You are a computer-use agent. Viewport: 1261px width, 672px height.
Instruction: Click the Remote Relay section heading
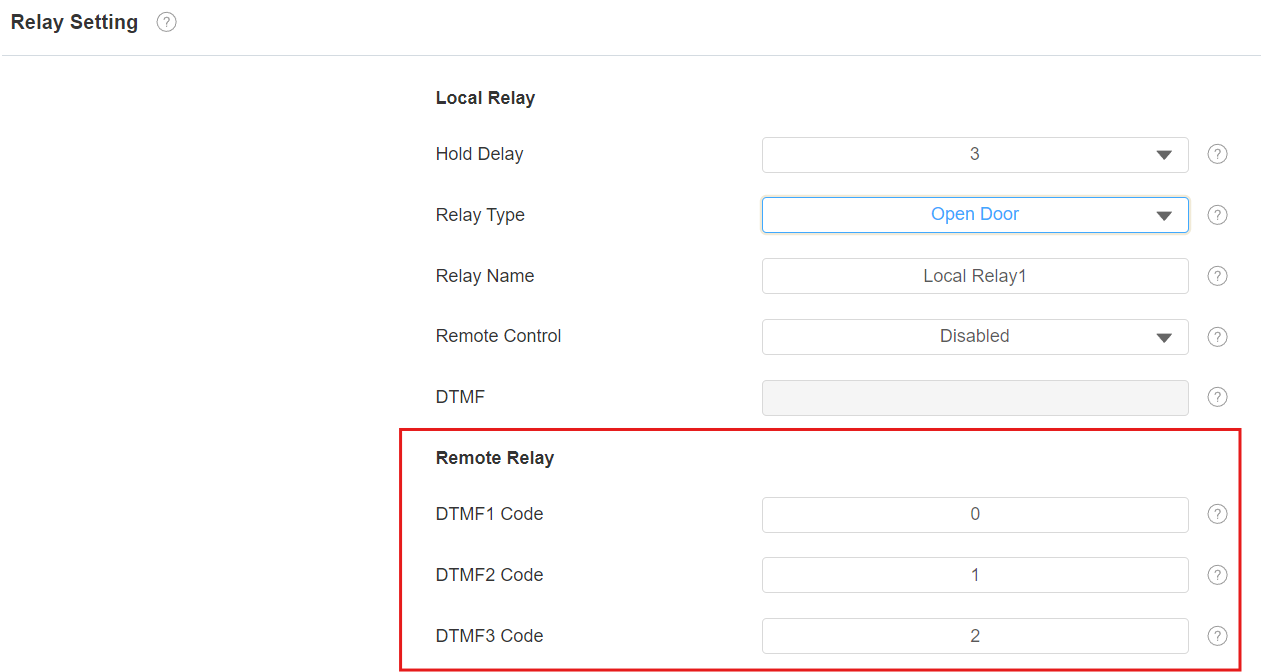click(495, 458)
